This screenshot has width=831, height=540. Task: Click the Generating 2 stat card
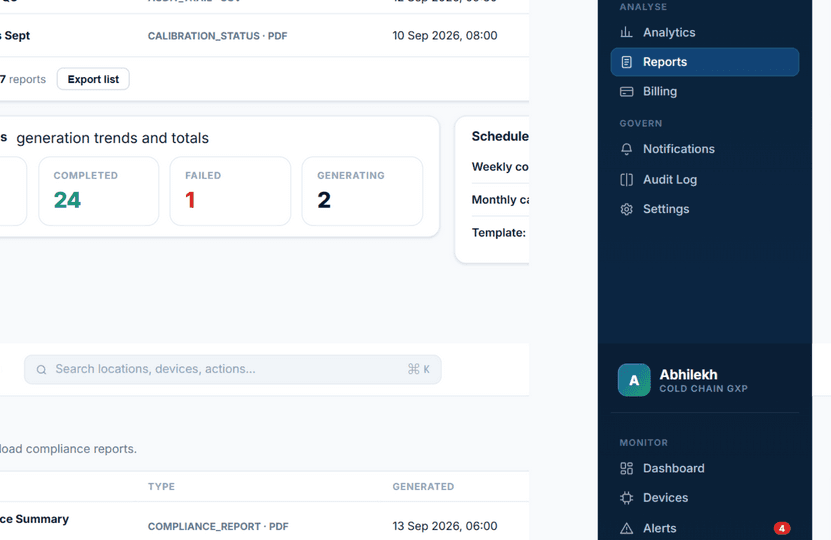point(363,191)
